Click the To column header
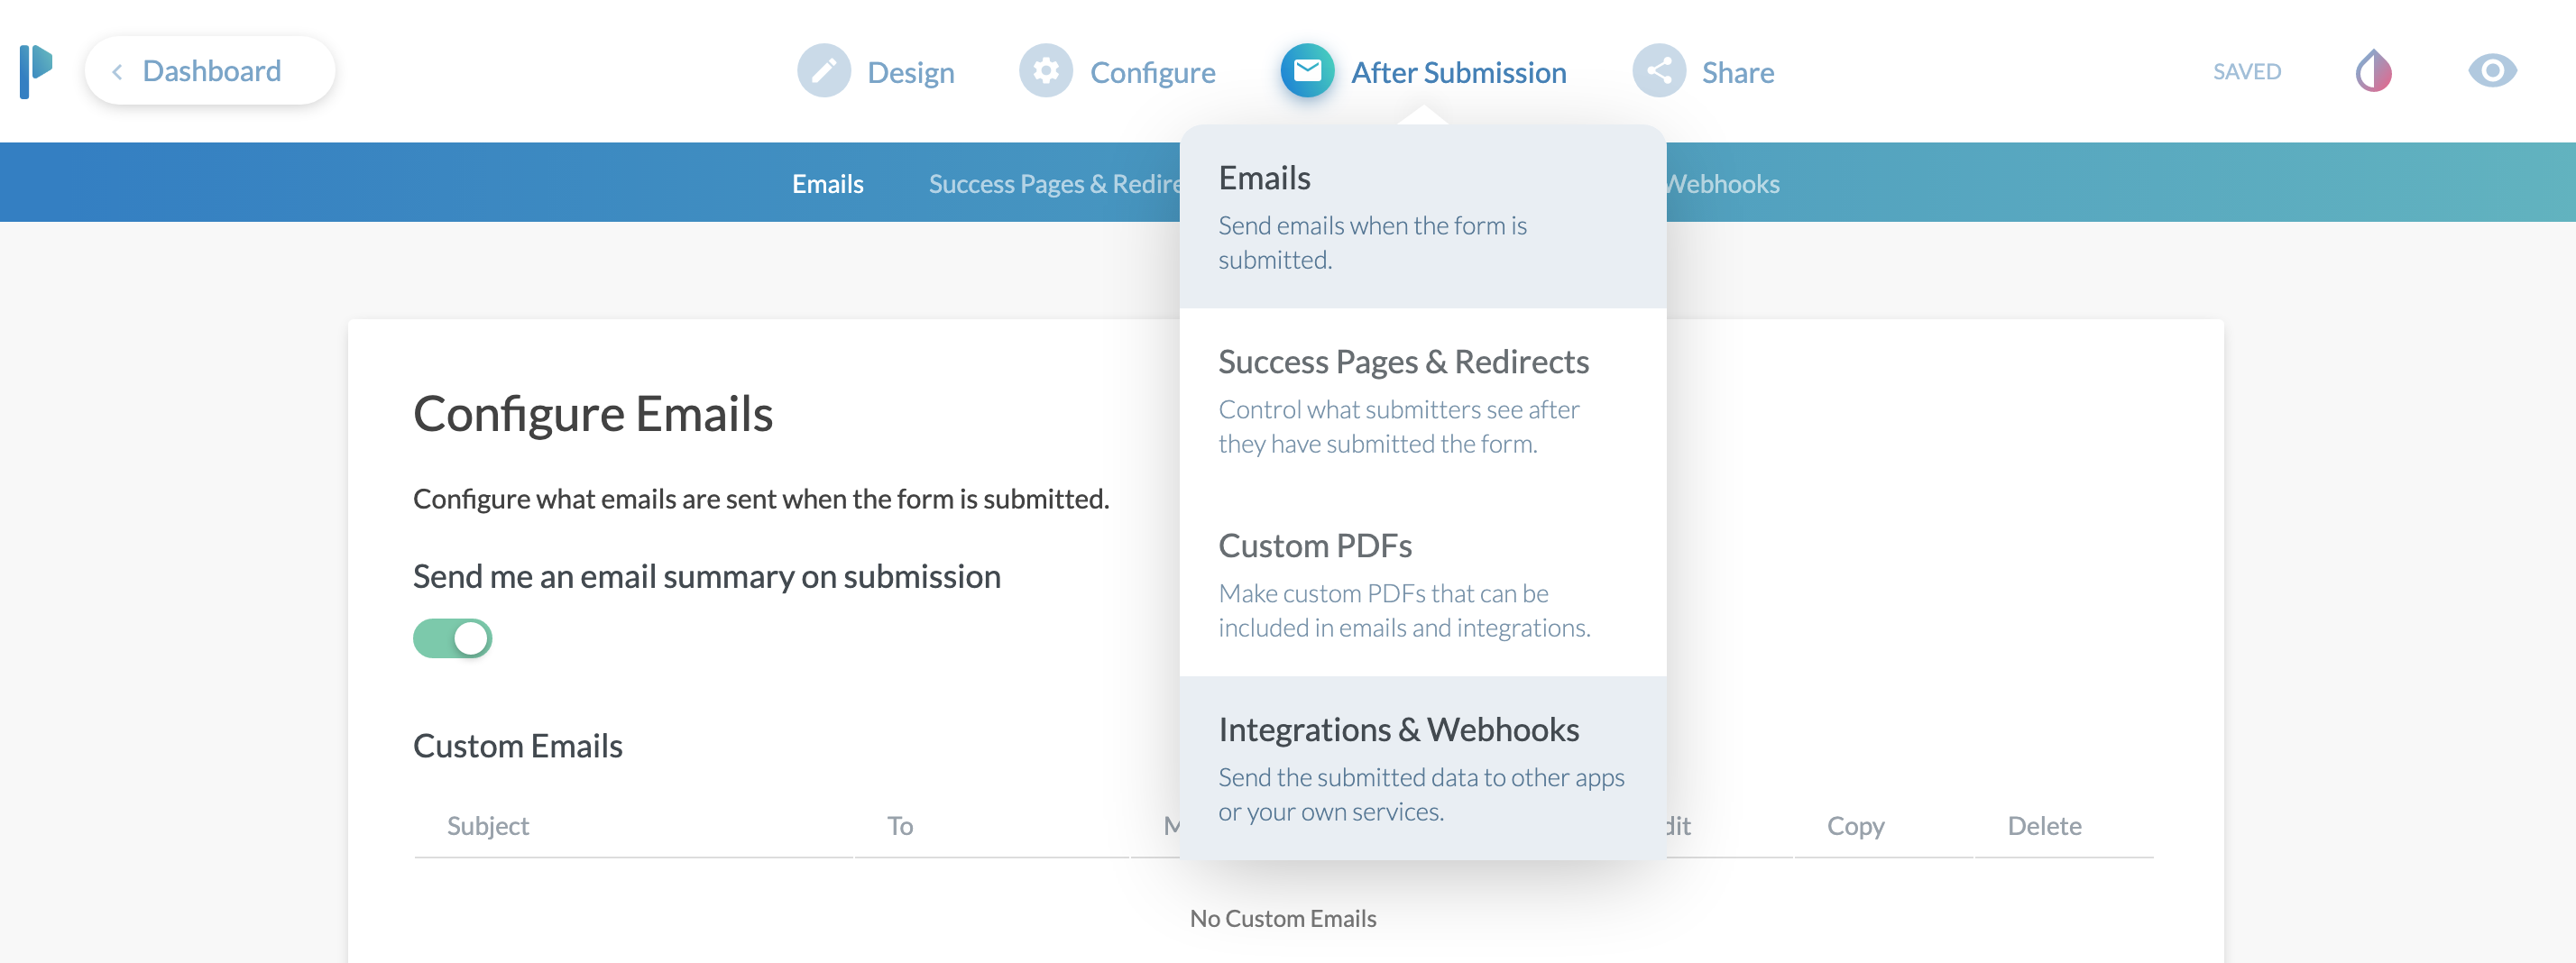 coord(899,826)
